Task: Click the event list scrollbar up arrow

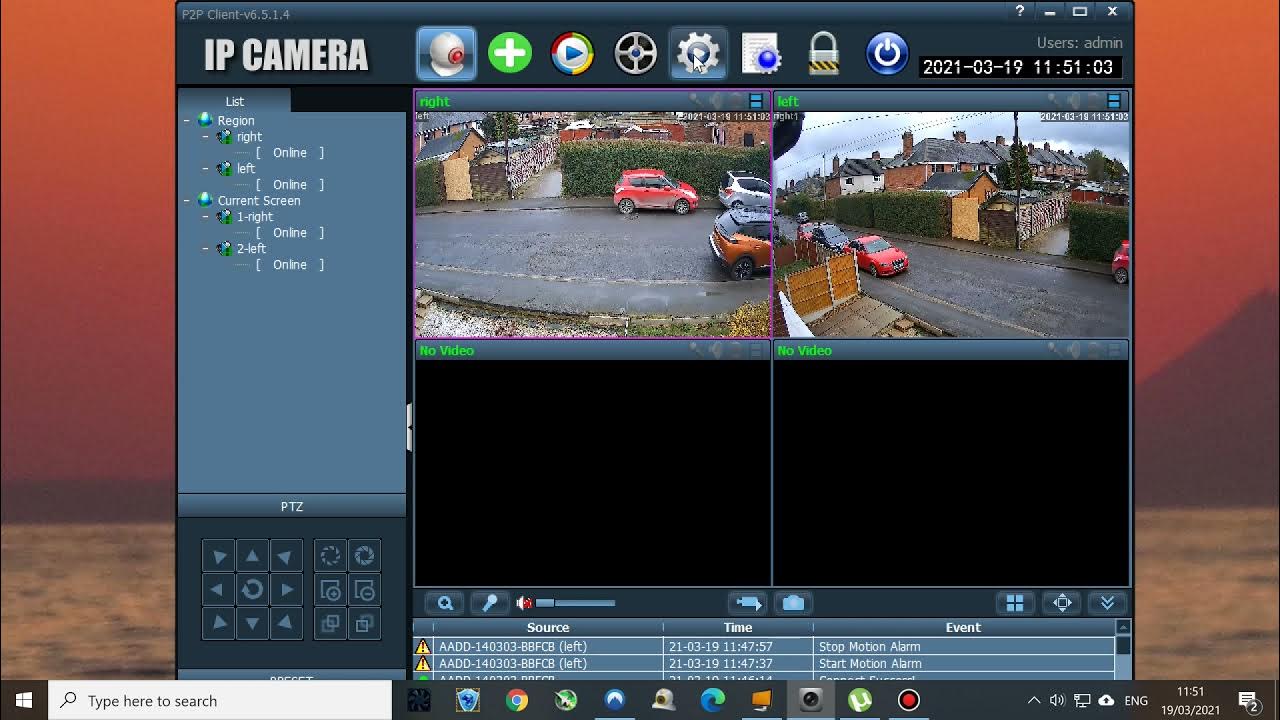Action: 1123,627
